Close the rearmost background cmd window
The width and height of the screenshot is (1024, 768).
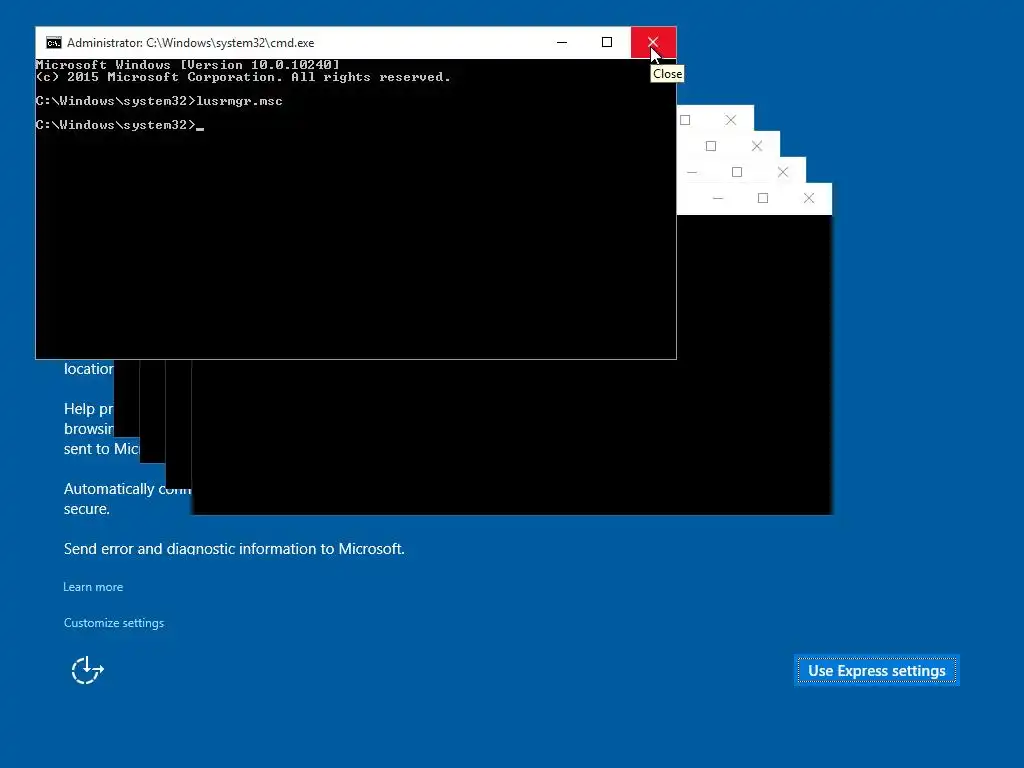click(731, 120)
